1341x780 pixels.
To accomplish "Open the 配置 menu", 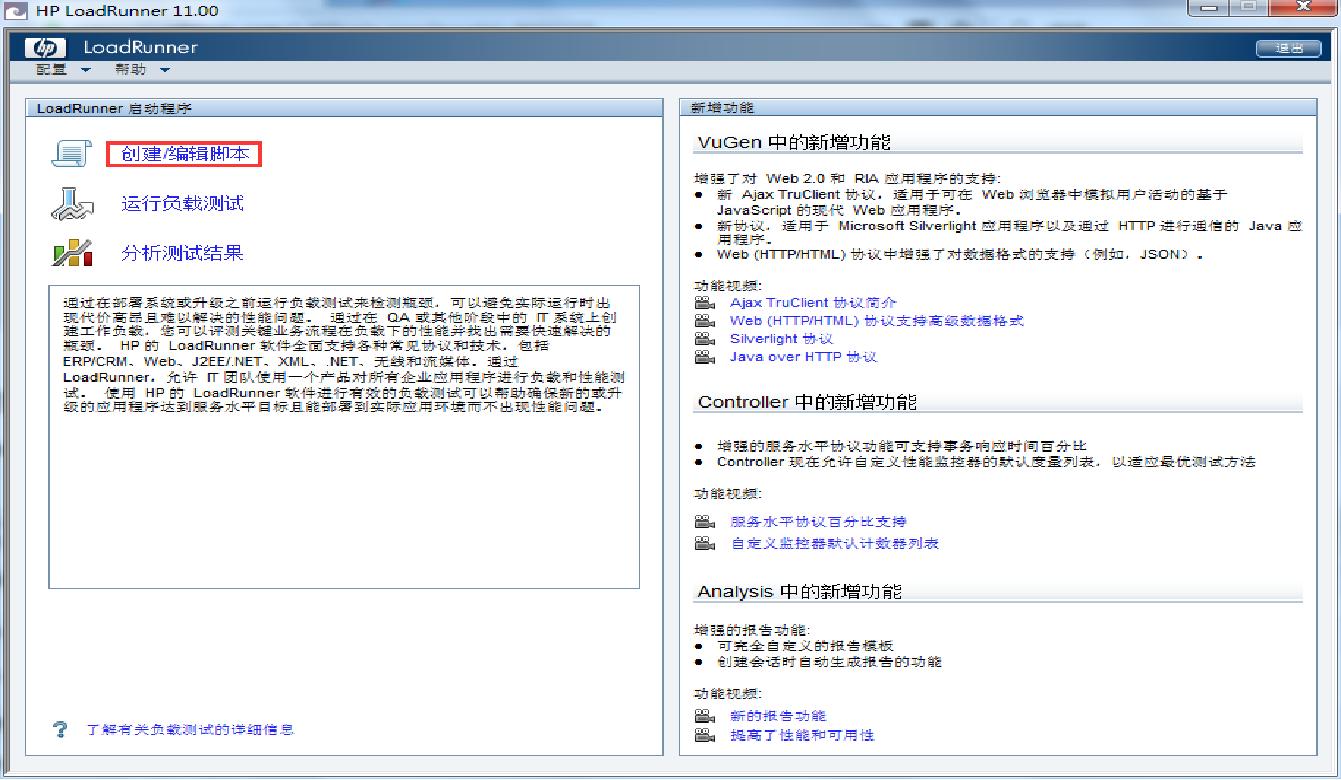I will 51,70.
